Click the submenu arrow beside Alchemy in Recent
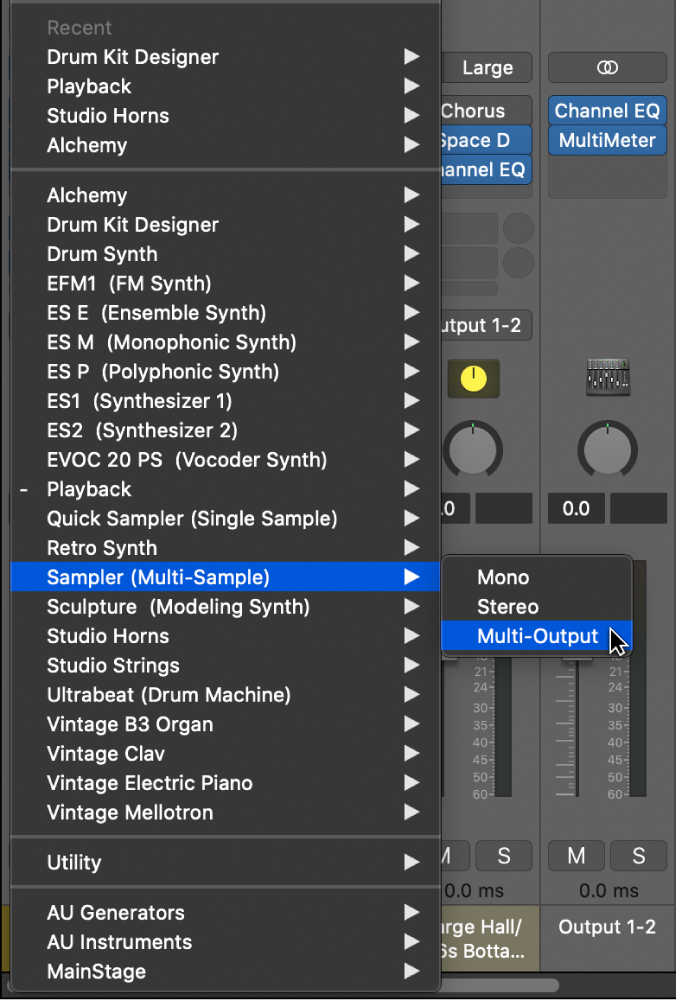The width and height of the screenshot is (678, 1000). [411, 145]
